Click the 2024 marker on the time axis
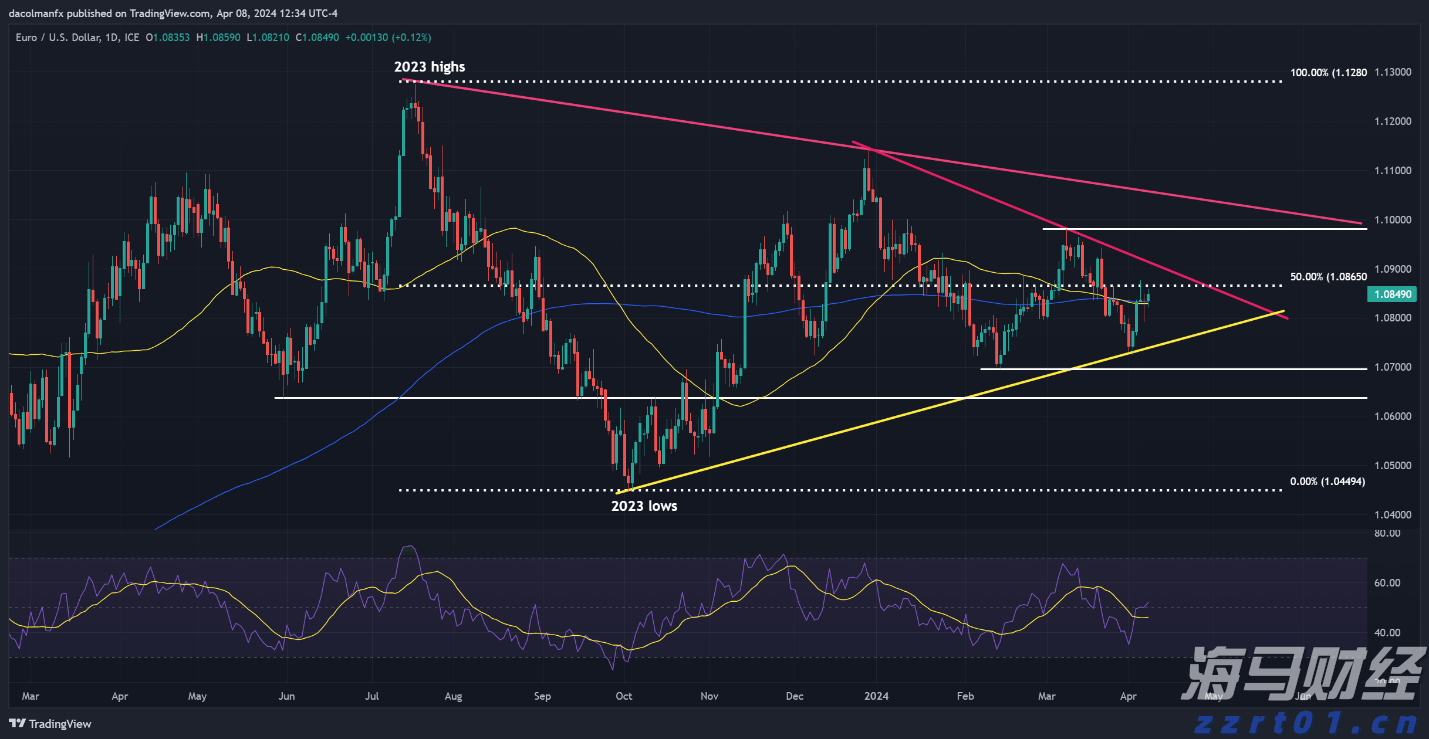This screenshot has width=1429, height=739. point(876,694)
